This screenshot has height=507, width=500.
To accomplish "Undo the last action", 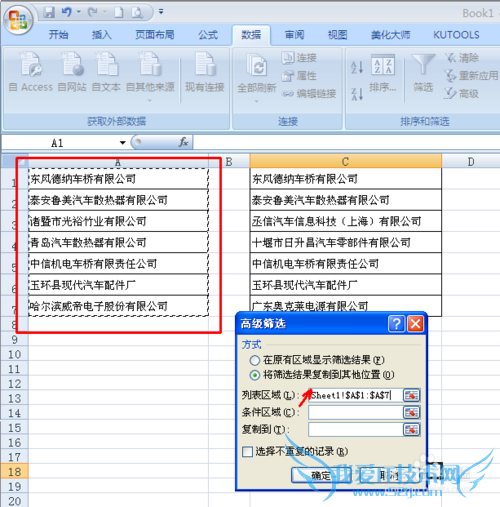I will pyautogui.click(x=67, y=12).
